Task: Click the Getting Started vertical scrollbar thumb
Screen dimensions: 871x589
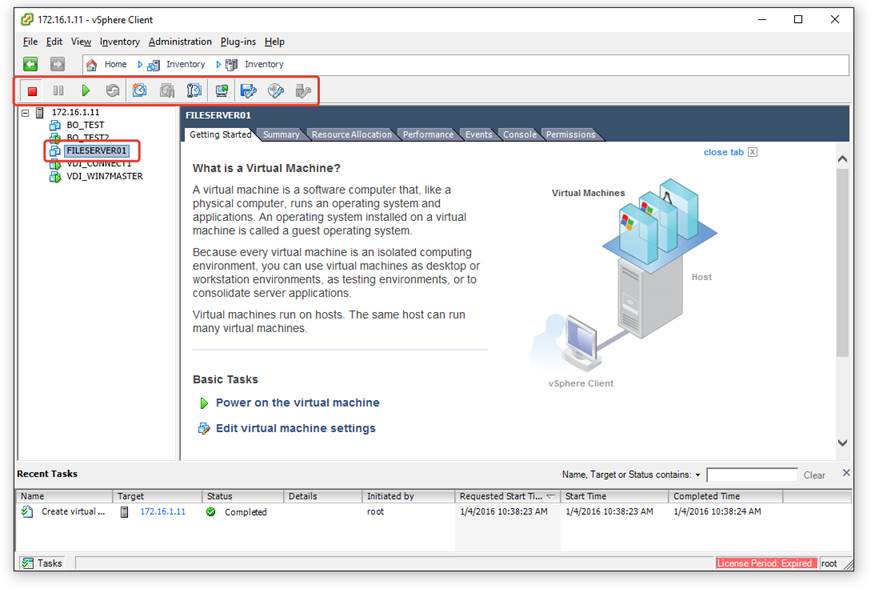Action: click(x=842, y=262)
